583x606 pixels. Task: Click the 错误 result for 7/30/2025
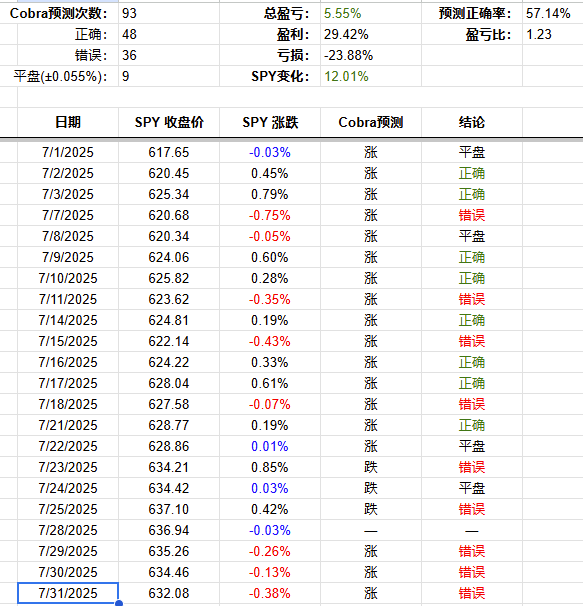pyautogui.click(x=472, y=572)
